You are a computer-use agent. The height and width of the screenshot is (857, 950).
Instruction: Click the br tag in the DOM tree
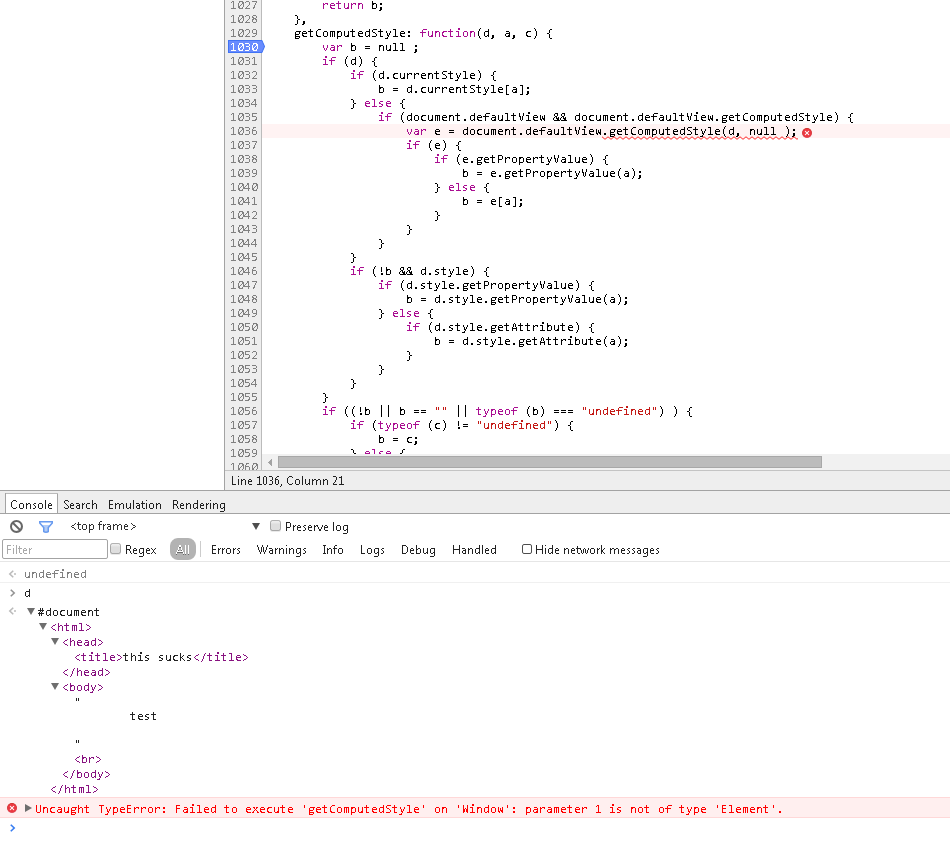tap(88, 759)
